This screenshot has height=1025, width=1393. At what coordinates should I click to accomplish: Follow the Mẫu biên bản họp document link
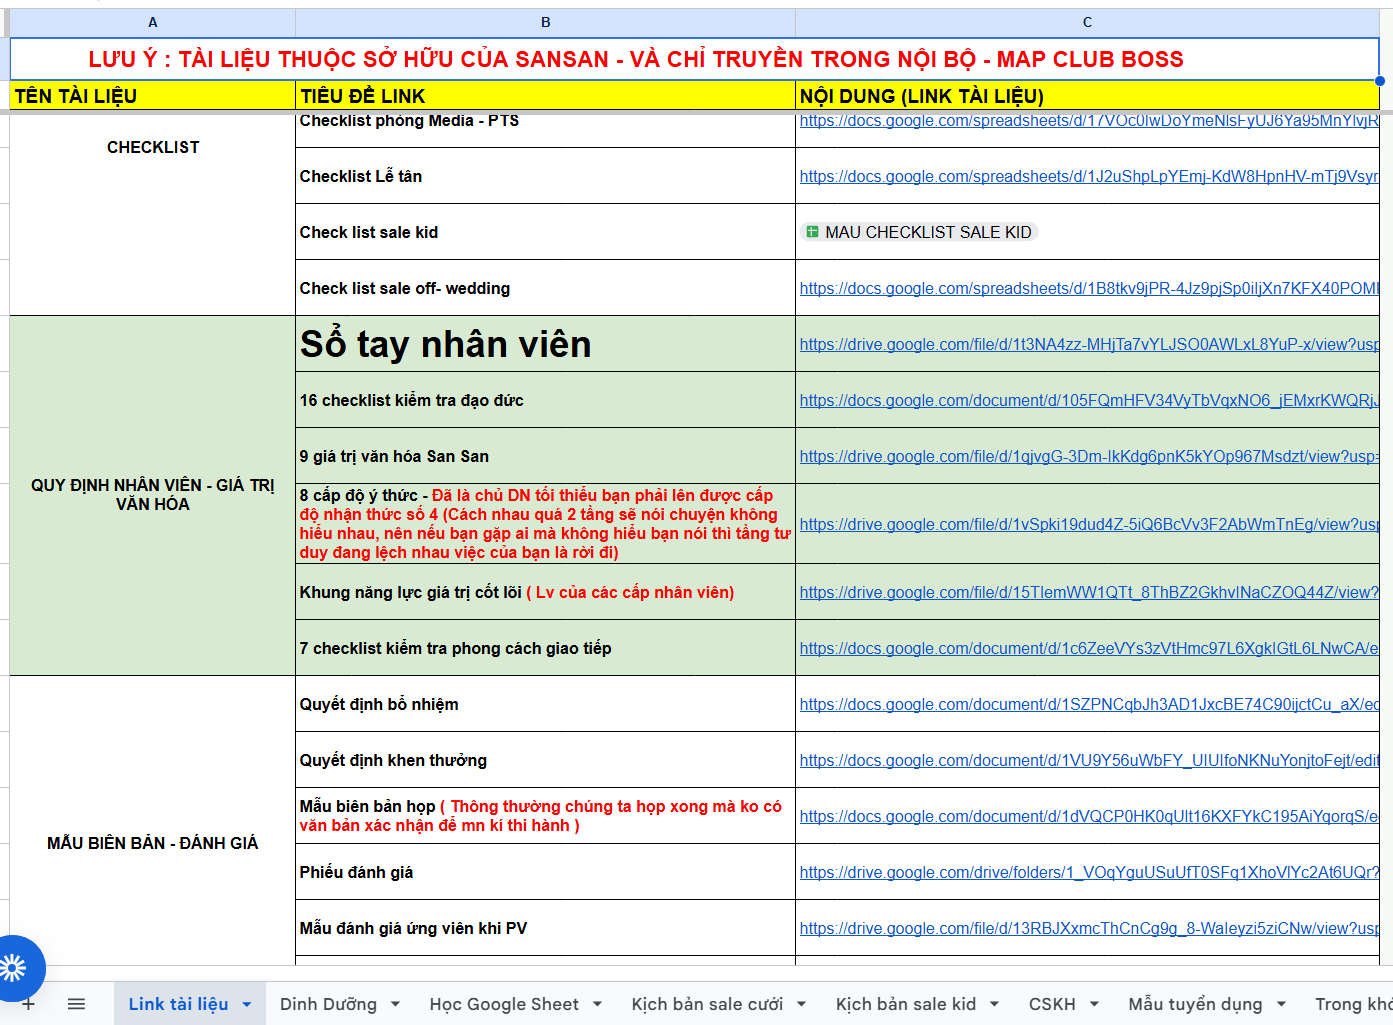(1089, 816)
